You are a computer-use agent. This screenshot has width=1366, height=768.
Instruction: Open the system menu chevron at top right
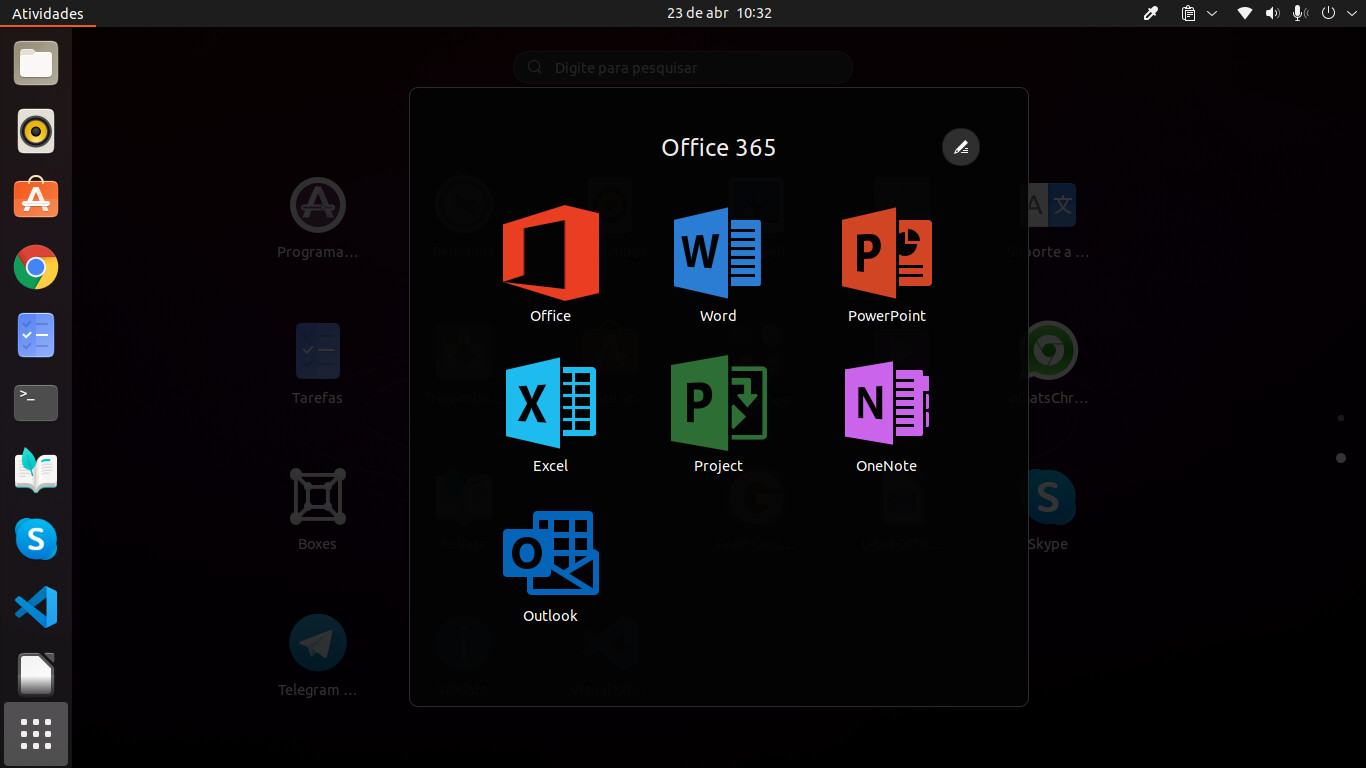[x=1352, y=13]
